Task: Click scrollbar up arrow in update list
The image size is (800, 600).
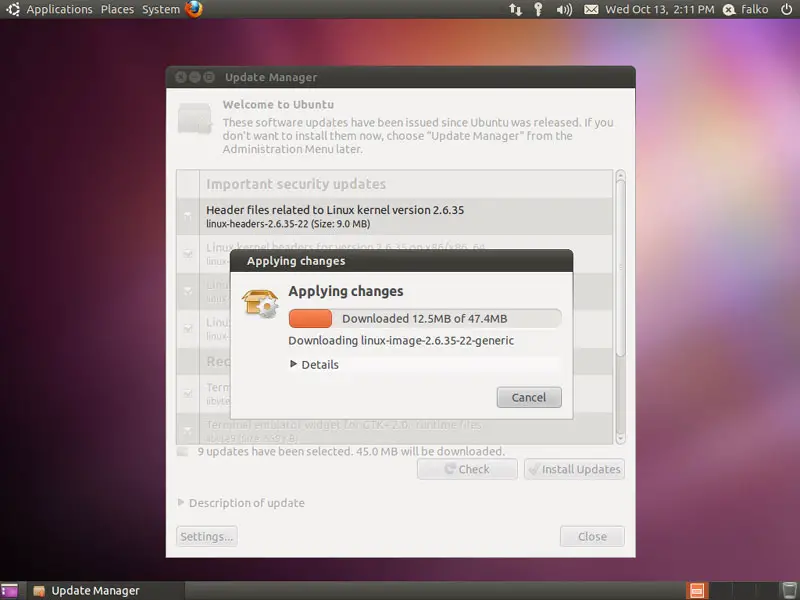Action: [620, 175]
